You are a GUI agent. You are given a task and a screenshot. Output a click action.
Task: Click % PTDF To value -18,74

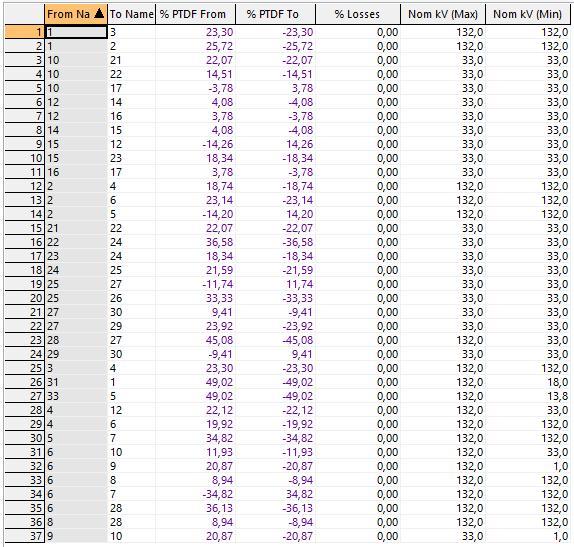tap(298, 186)
